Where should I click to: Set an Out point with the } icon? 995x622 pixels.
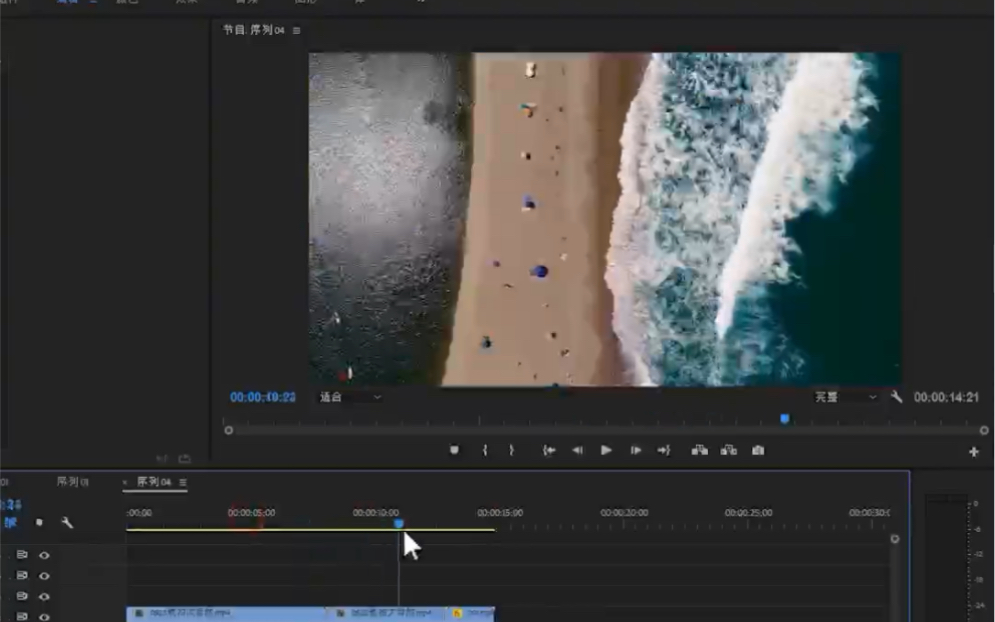point(512,450)
